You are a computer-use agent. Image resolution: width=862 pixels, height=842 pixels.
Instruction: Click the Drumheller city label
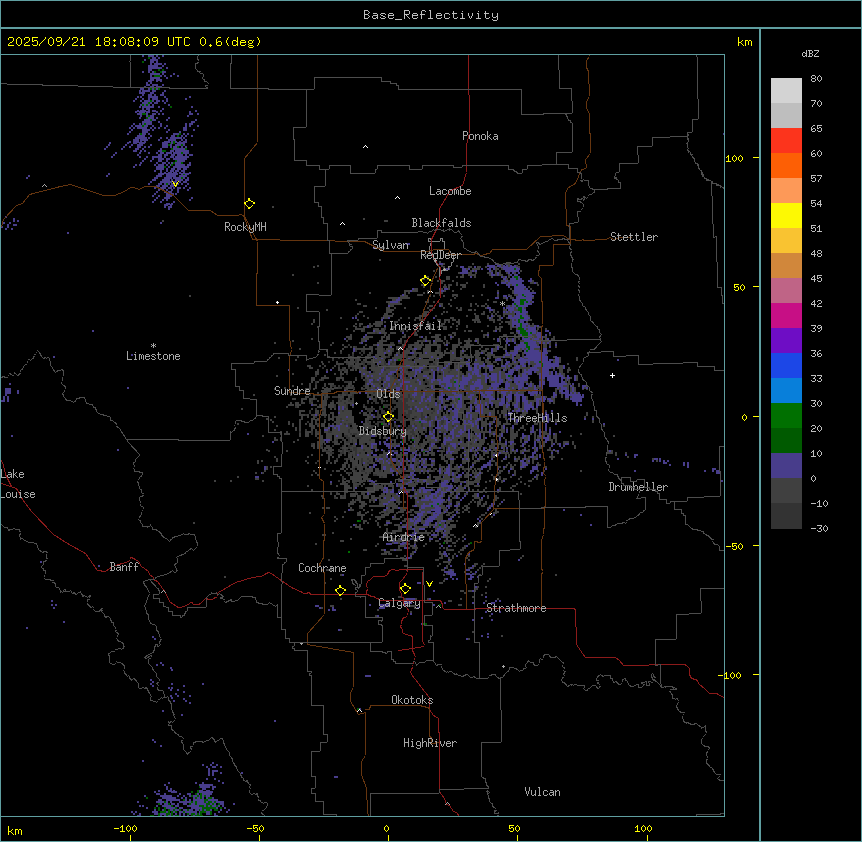pos(637,487)
